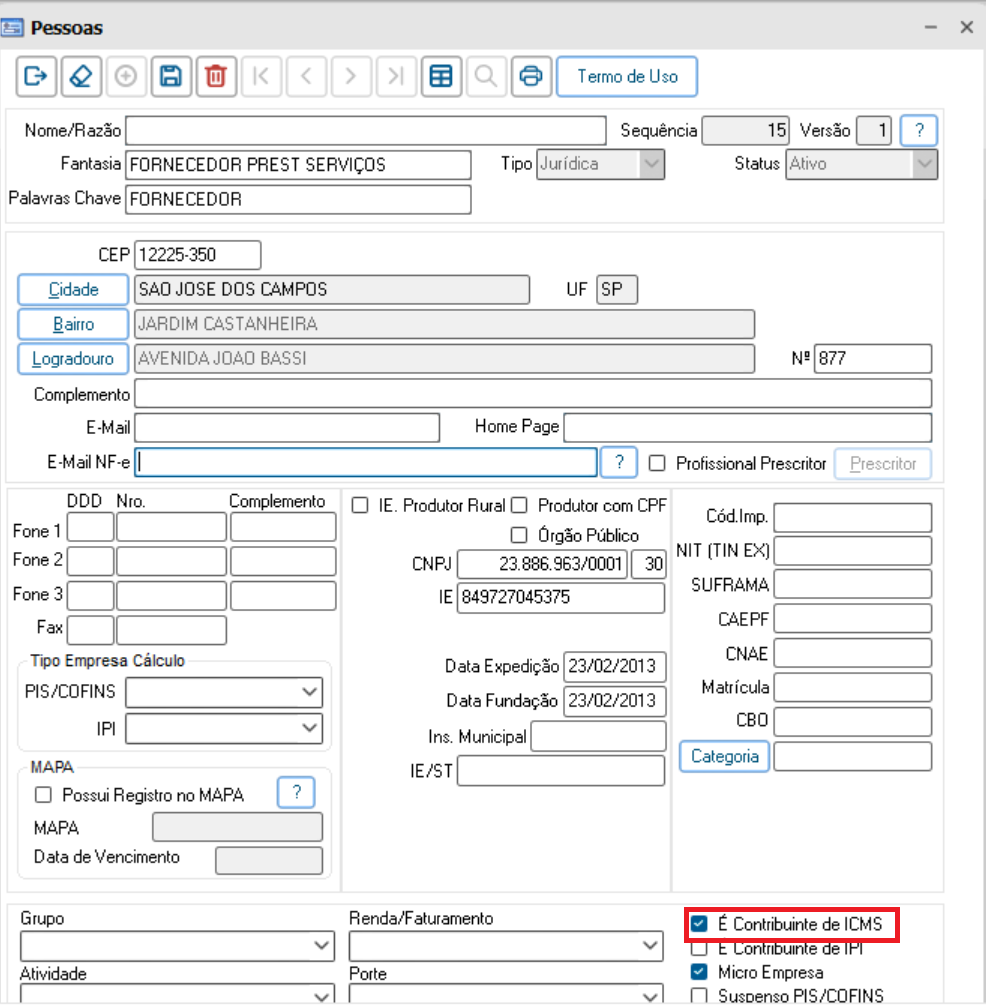Image resolution: width=986 pixels, height=1008 pixels.
Task: Print using the printer icon
Action: pos(531,76)
